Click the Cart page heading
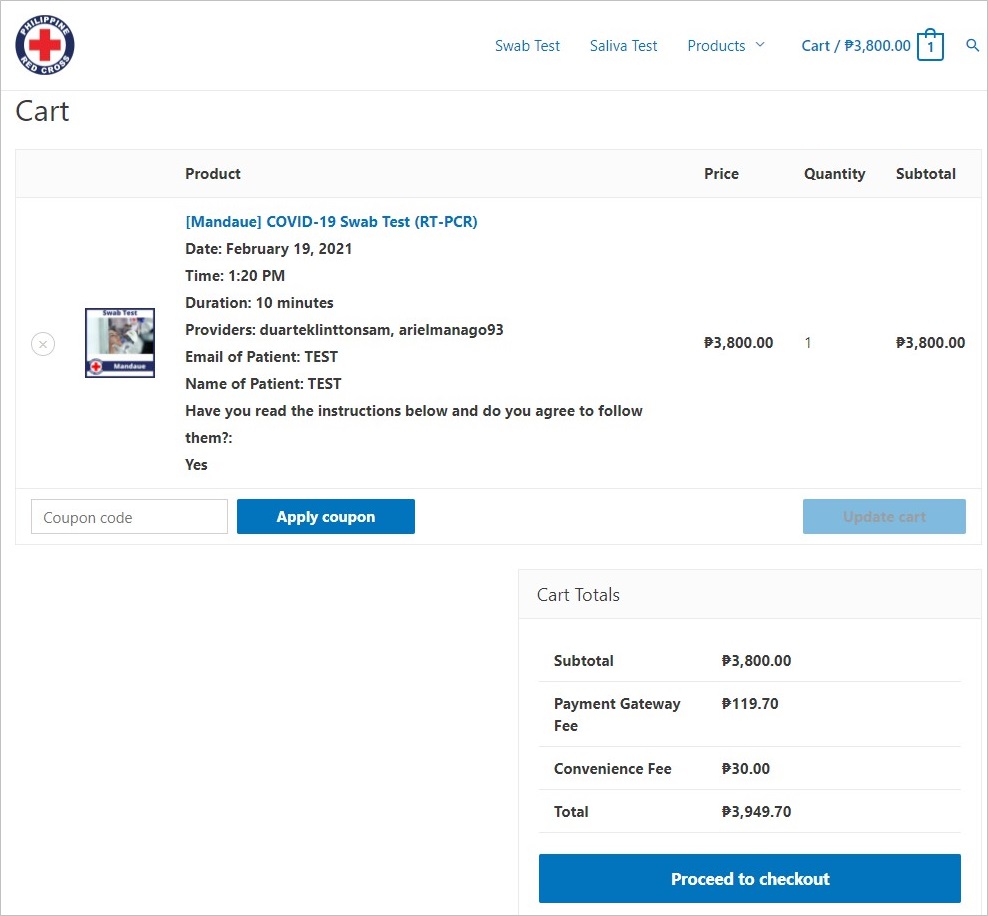 click(42, 112)
